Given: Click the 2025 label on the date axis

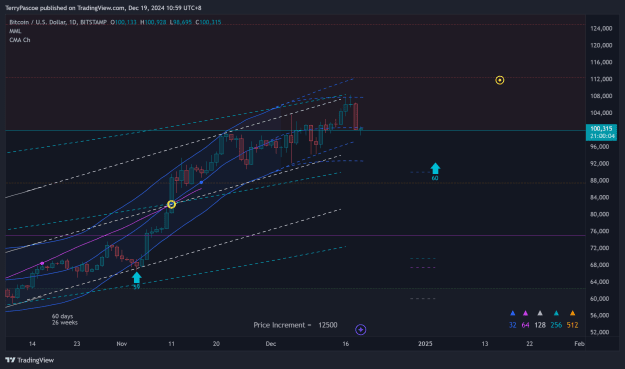Looking at the screenshot, I should click(x=425, y=344).
